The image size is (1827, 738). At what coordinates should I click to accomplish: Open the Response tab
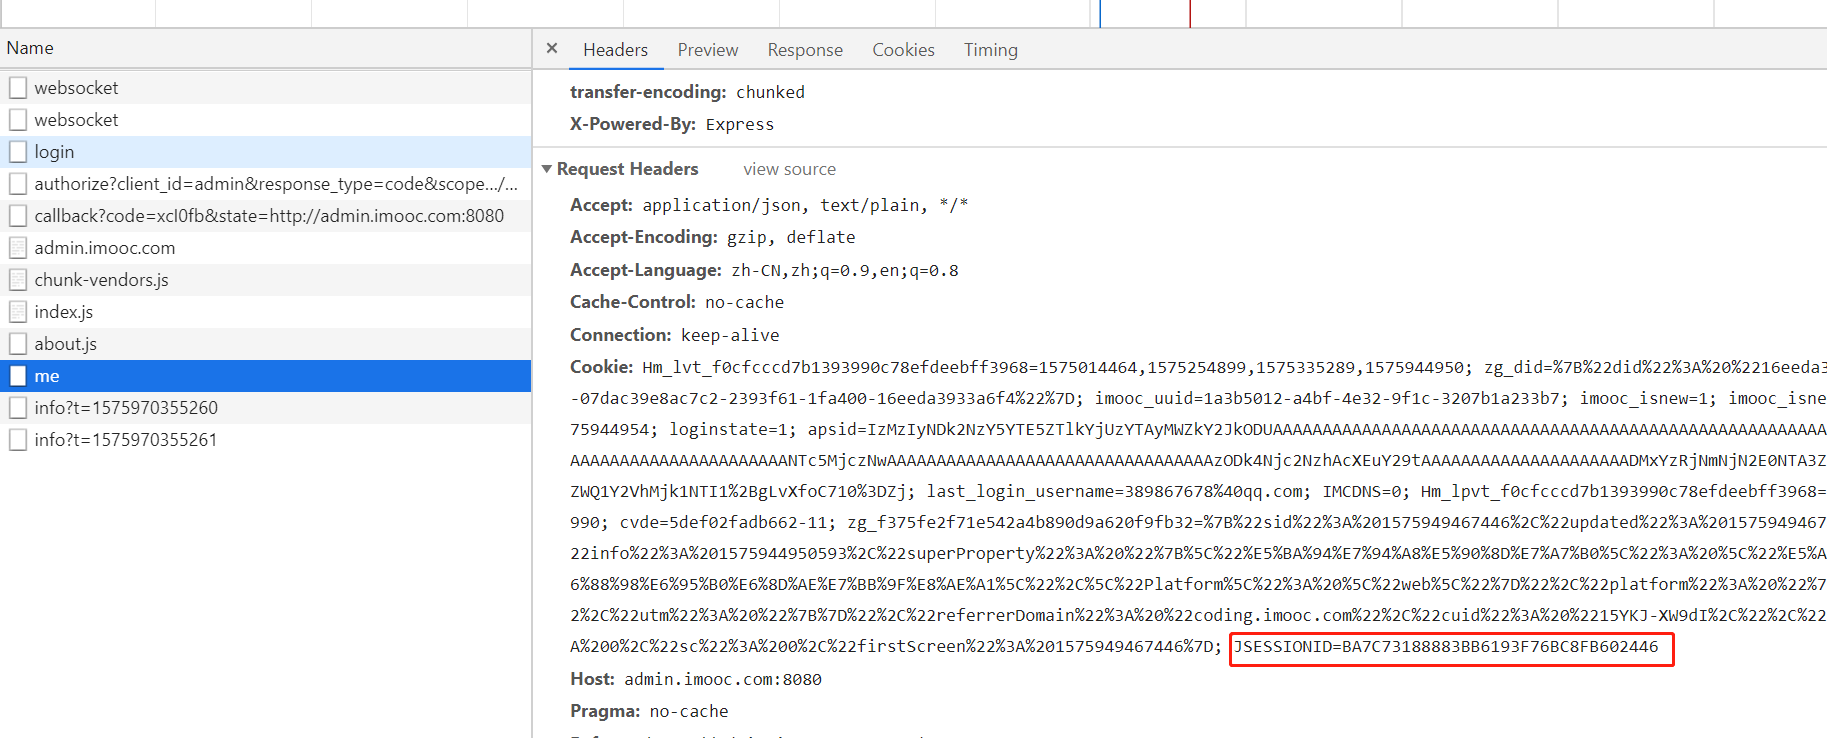pyautogui.click(x=805, y=50)
